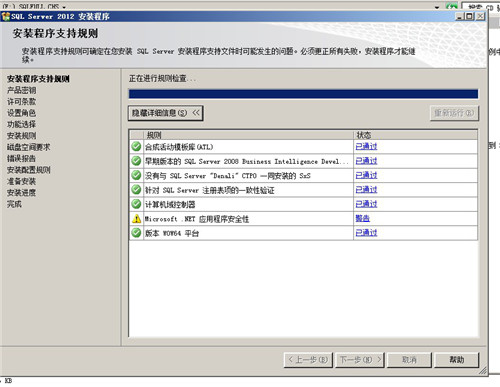Click 上一步 button
The height and width of the screenshot is (387, 500).
308,360
